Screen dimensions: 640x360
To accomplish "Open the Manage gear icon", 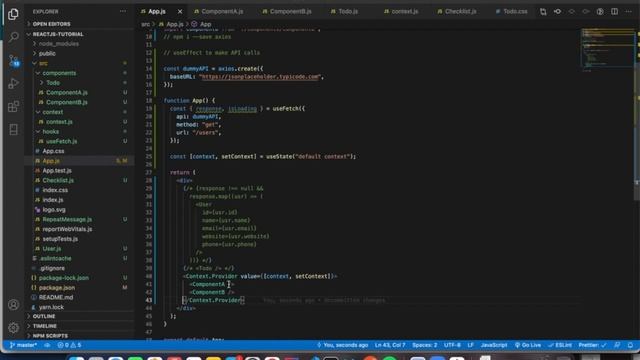I will click(13, 327).
